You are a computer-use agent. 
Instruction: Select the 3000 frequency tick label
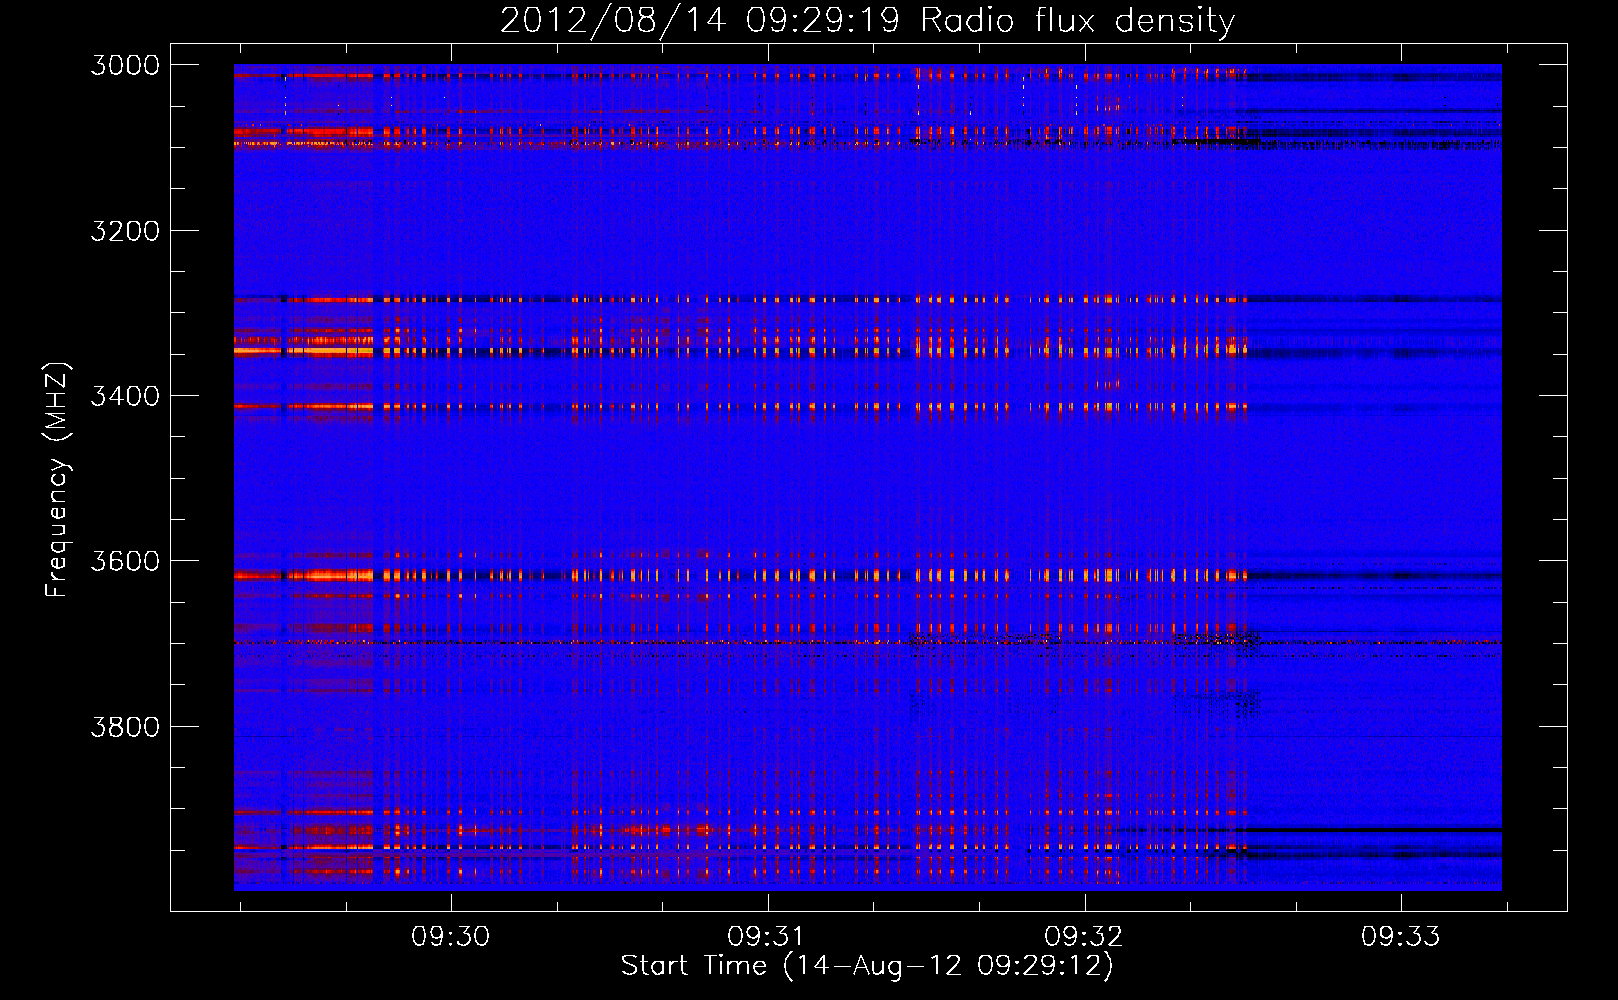tap(125, 65)
